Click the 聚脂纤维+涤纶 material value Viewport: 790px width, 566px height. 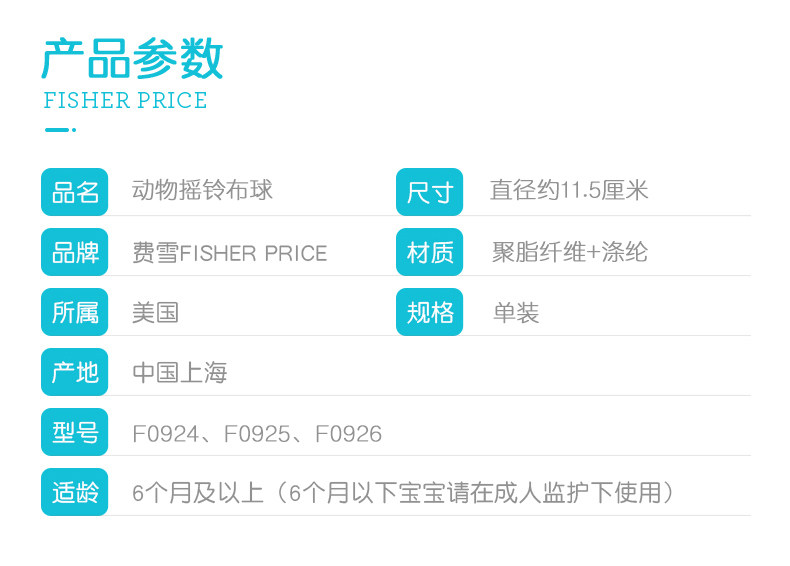569,252
